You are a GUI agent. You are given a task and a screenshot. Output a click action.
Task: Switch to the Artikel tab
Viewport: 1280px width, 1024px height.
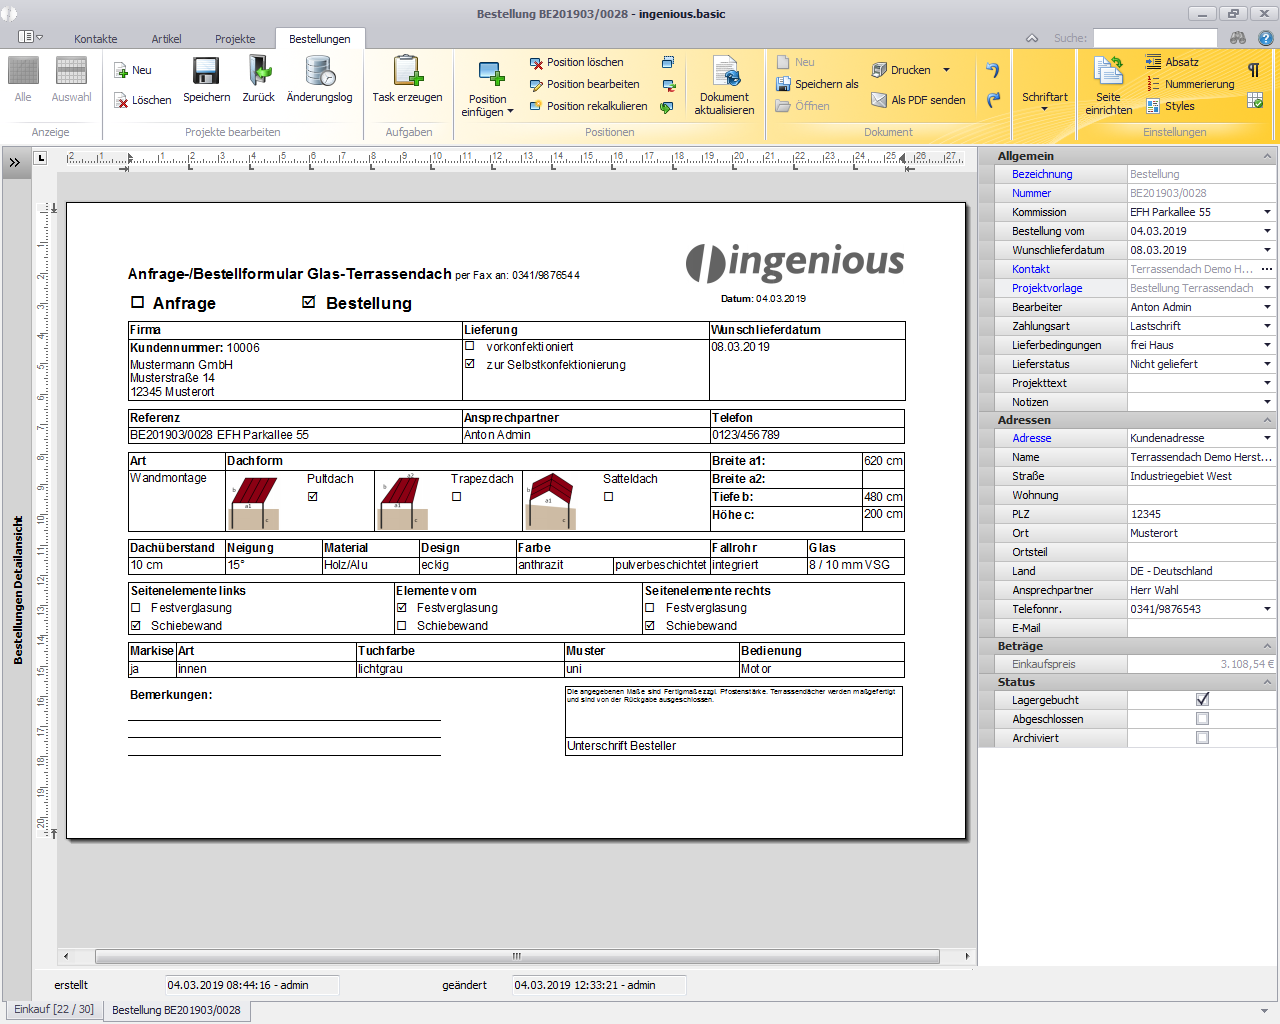point(166,39)
